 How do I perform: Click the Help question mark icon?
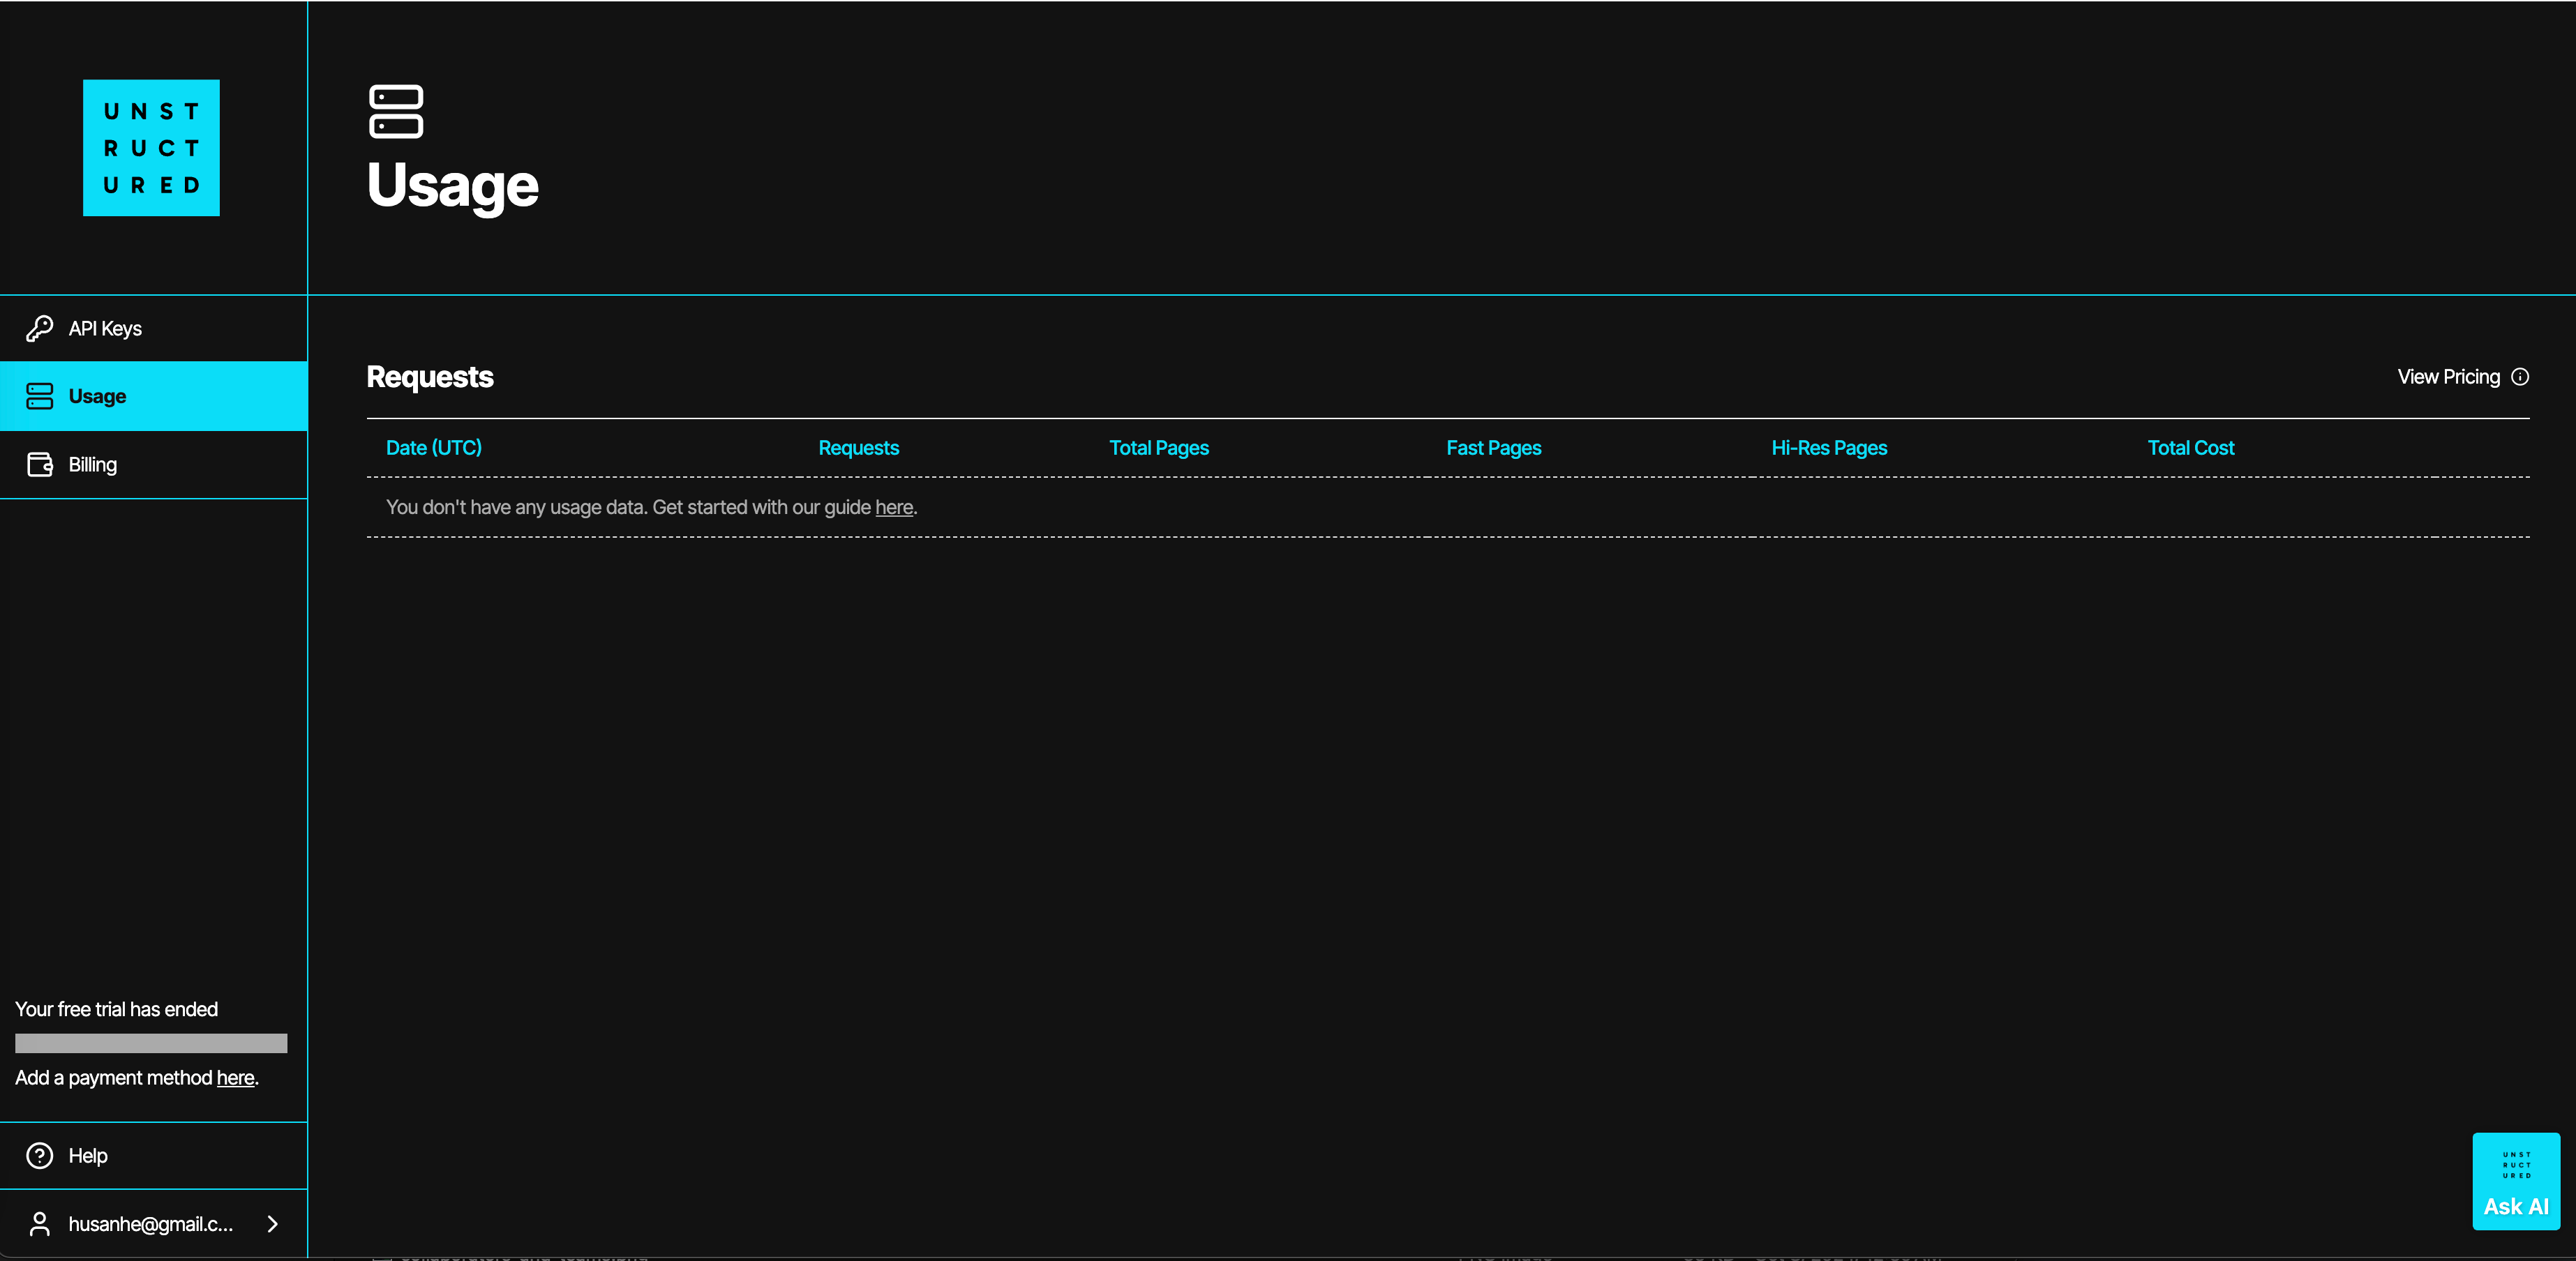pos(39,1155)
